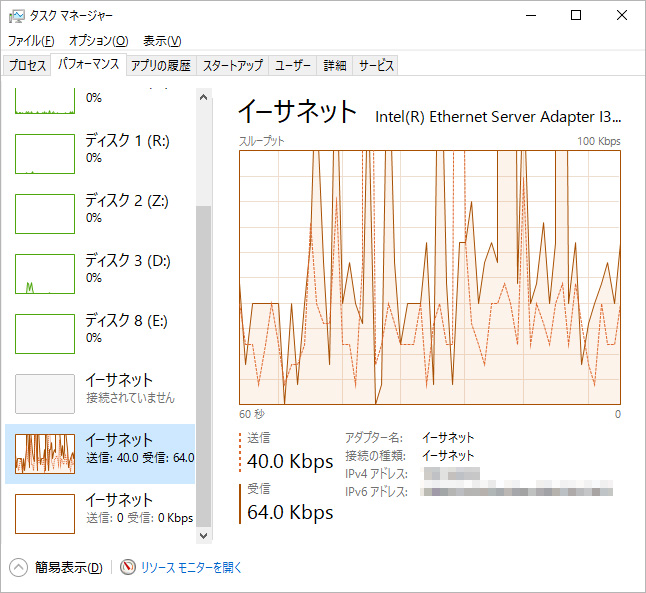Click the Resource Monitor icon
Screen dimensions: 646x593
(x=127, y=567)
